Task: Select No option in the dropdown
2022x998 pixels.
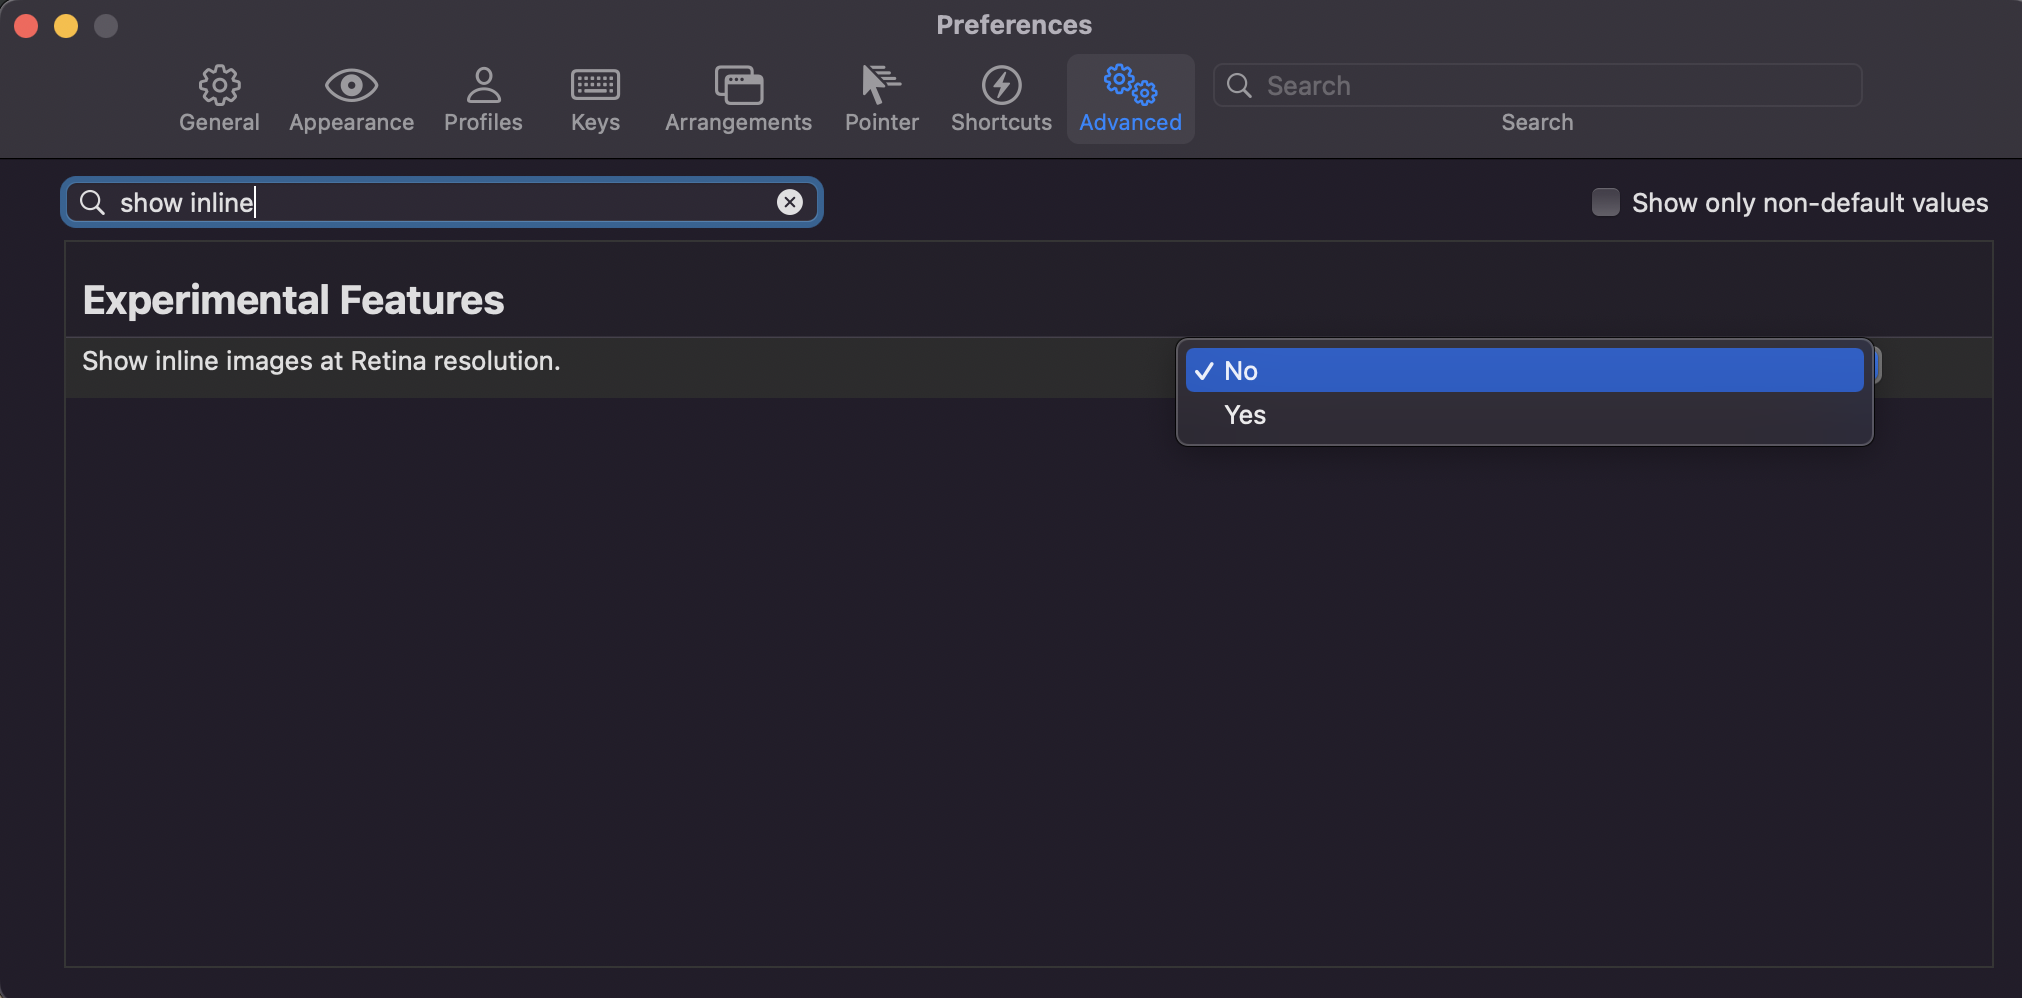Action: (x=1241, y=371)
